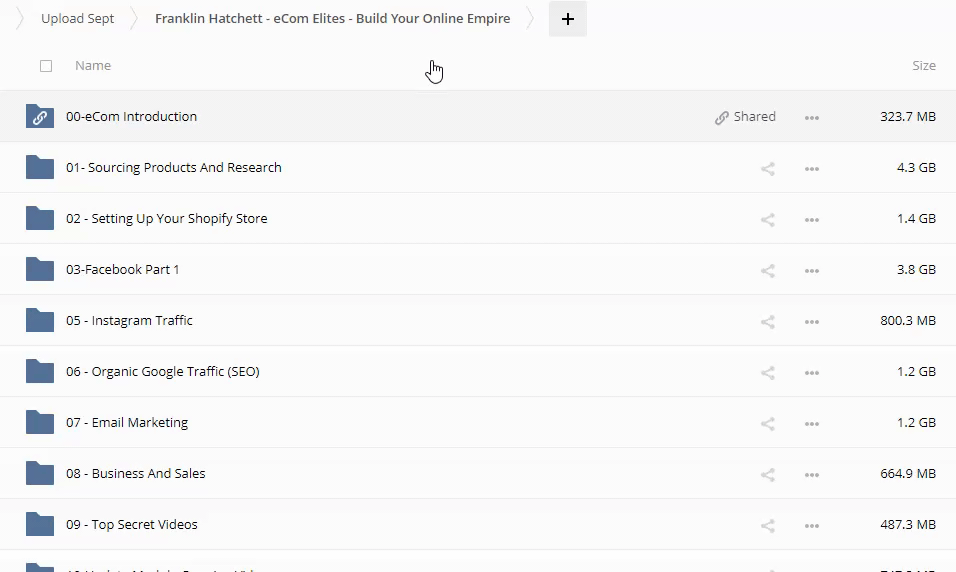Share the Setting Up Your Shopify Store folder

click(768, 219)
